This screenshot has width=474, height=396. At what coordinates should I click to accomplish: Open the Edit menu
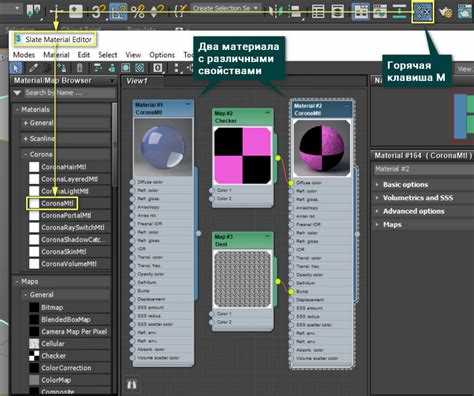pos(84,55)
